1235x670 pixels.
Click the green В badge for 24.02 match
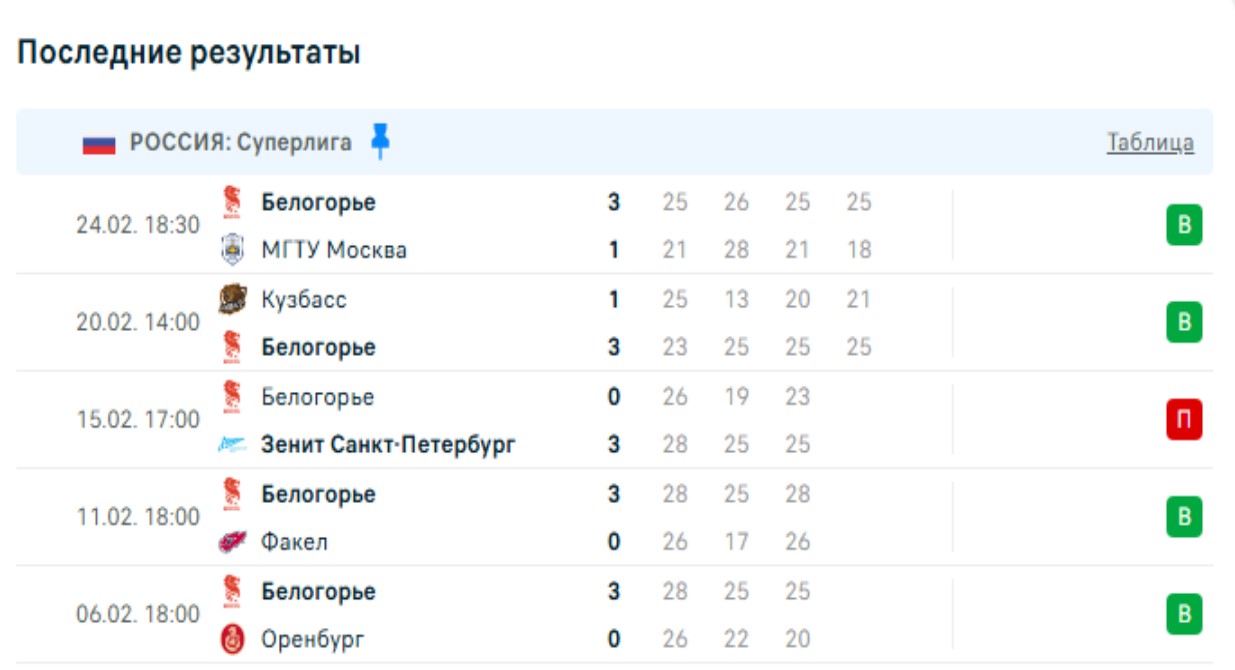1184,225
